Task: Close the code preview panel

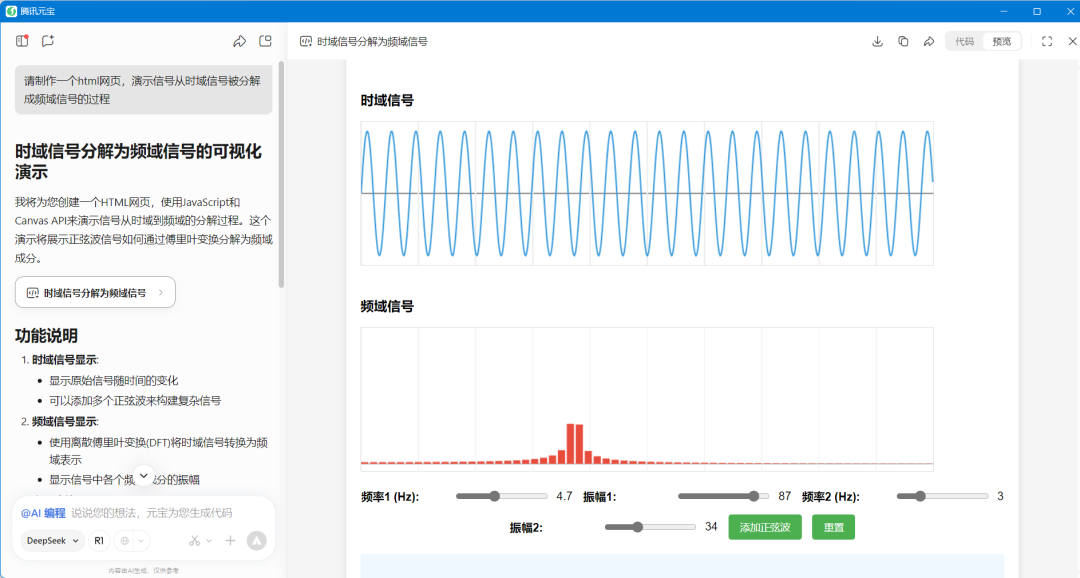Action: pos(1072,41)
